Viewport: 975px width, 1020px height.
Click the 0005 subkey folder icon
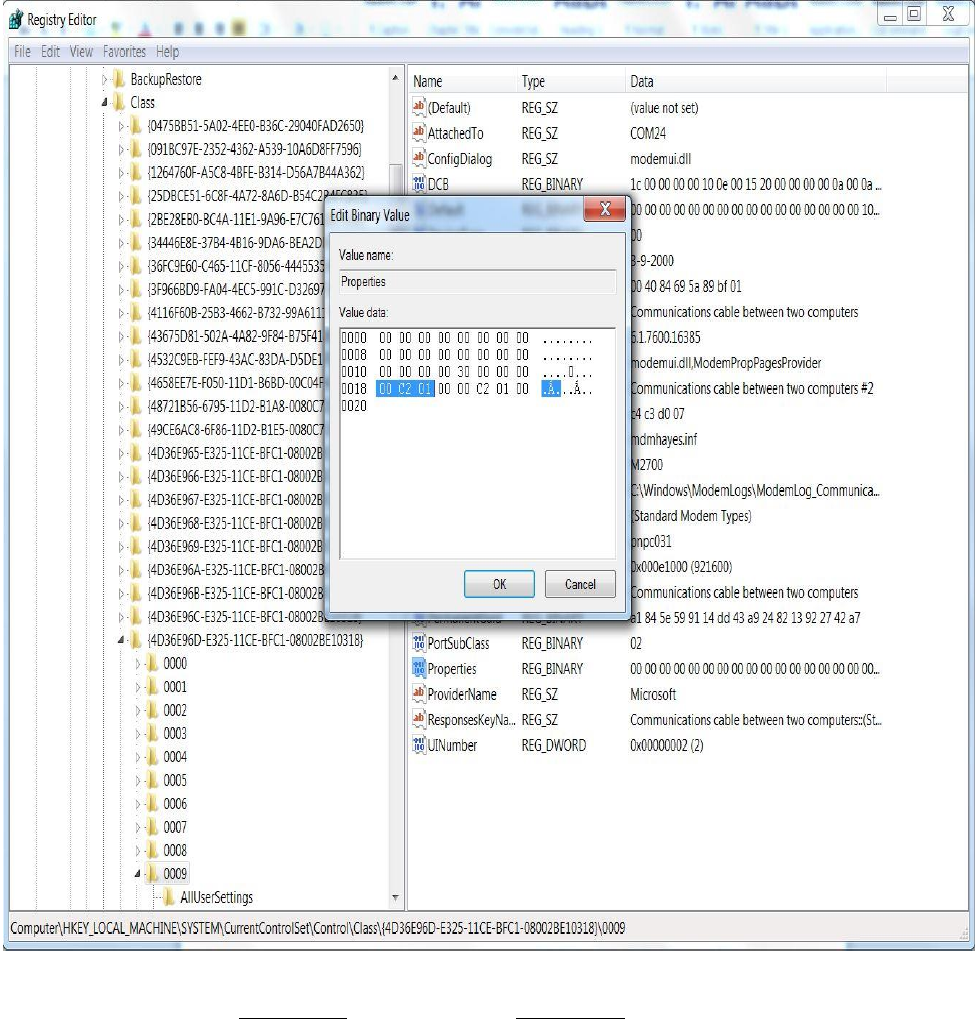[x=152, y=780]
